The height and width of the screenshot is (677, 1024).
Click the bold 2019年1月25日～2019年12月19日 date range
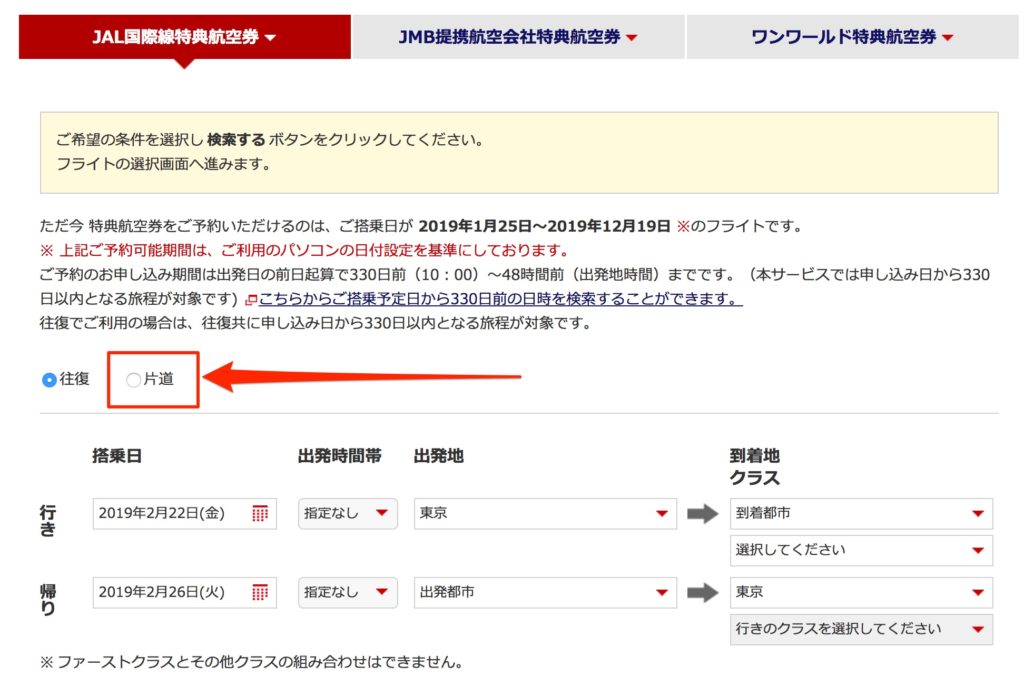[x=544, y=226]
